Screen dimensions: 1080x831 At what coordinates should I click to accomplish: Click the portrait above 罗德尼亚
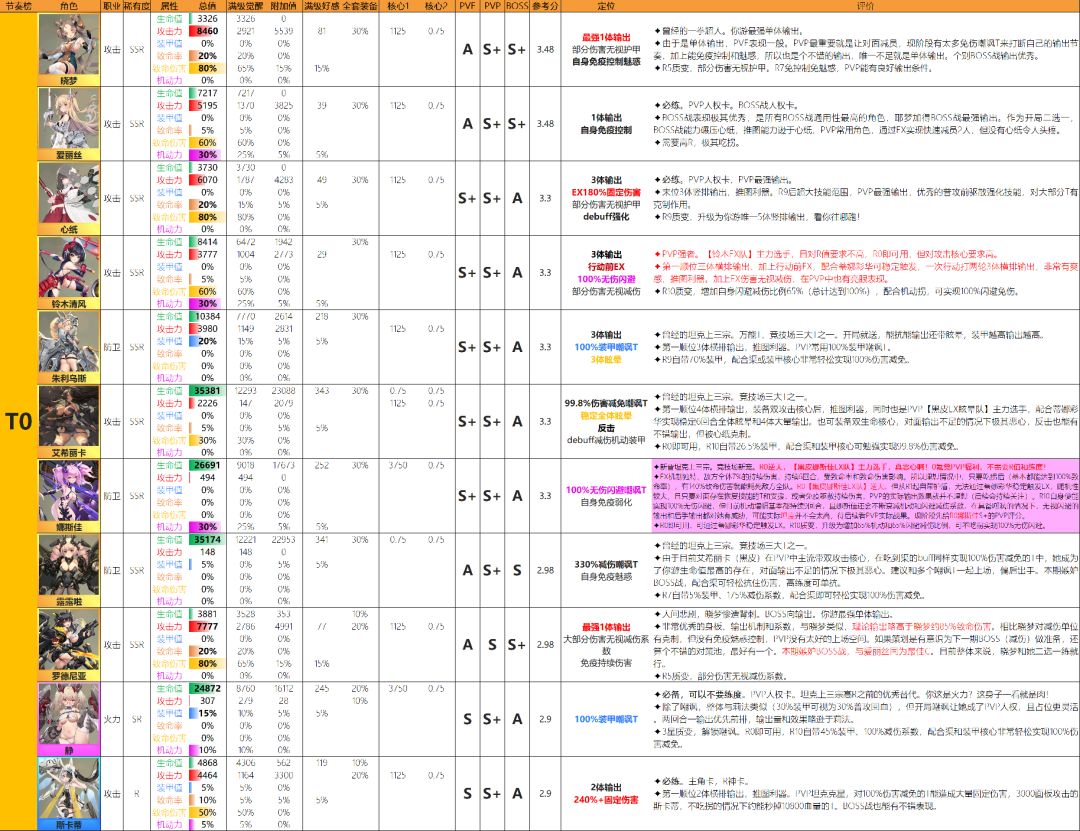(x=69, y=565)
